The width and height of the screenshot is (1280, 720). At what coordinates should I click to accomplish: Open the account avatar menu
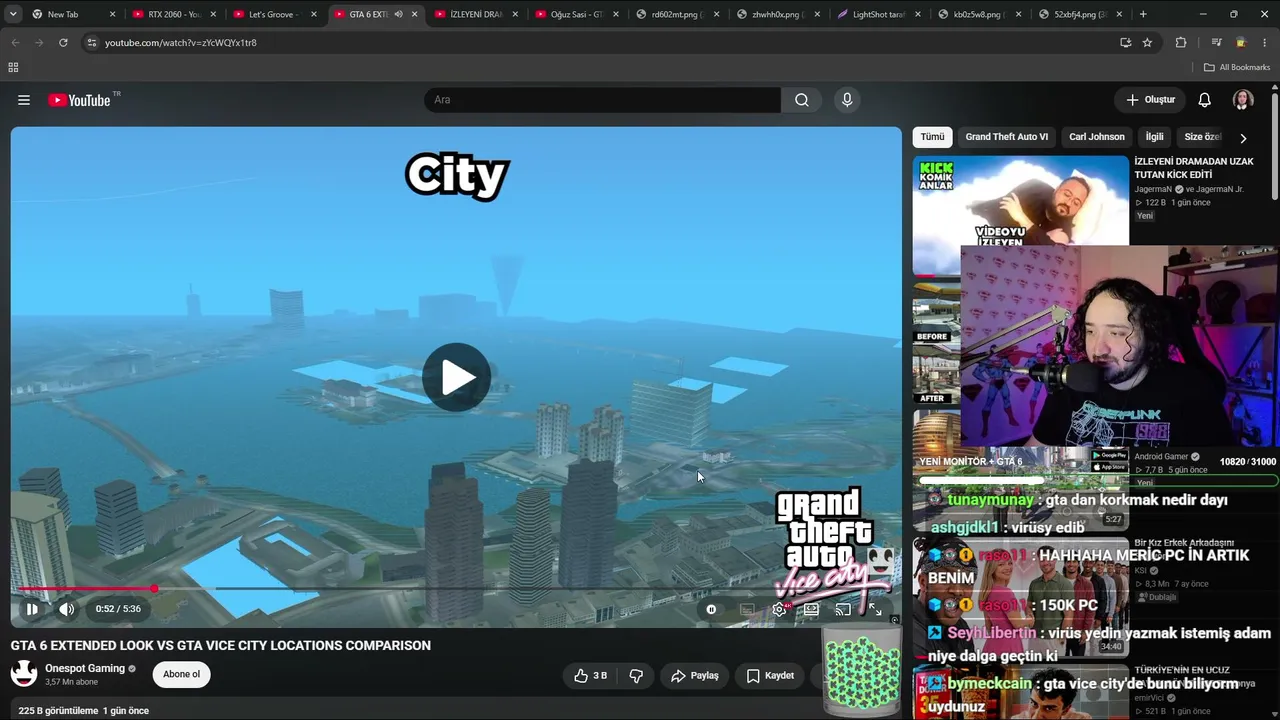[1243, 100]
